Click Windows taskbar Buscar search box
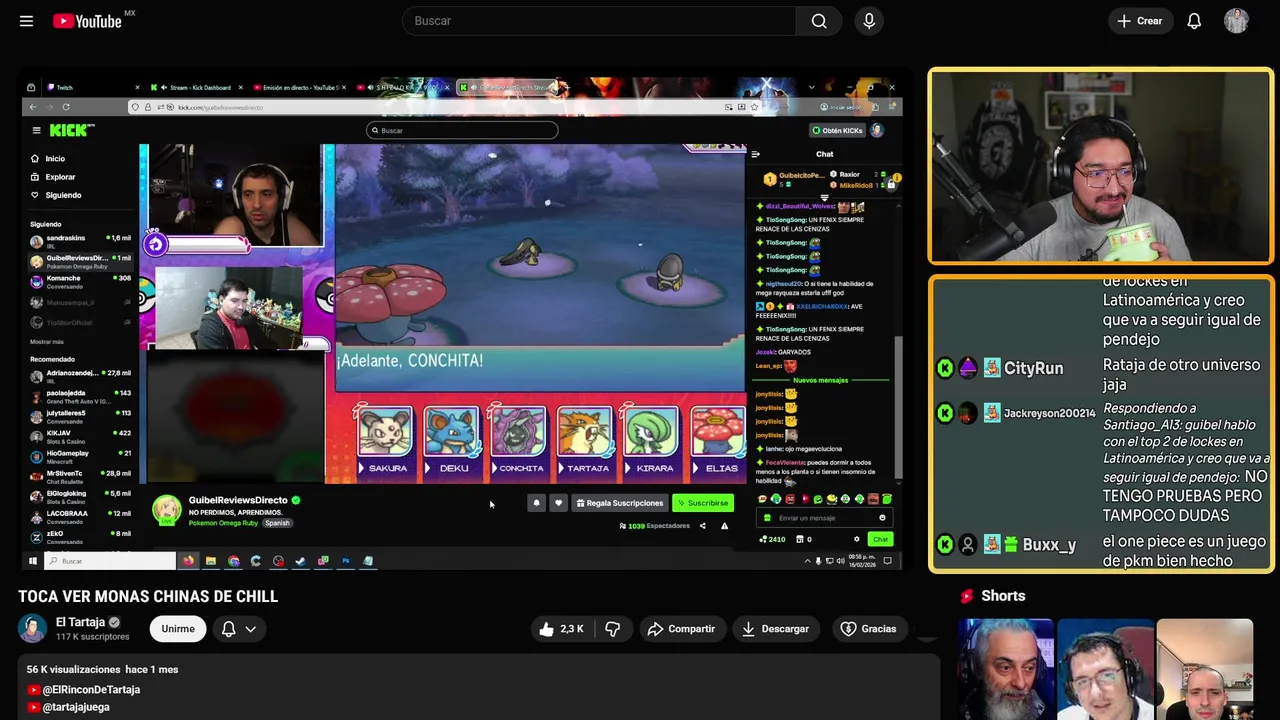 (109, 561)
